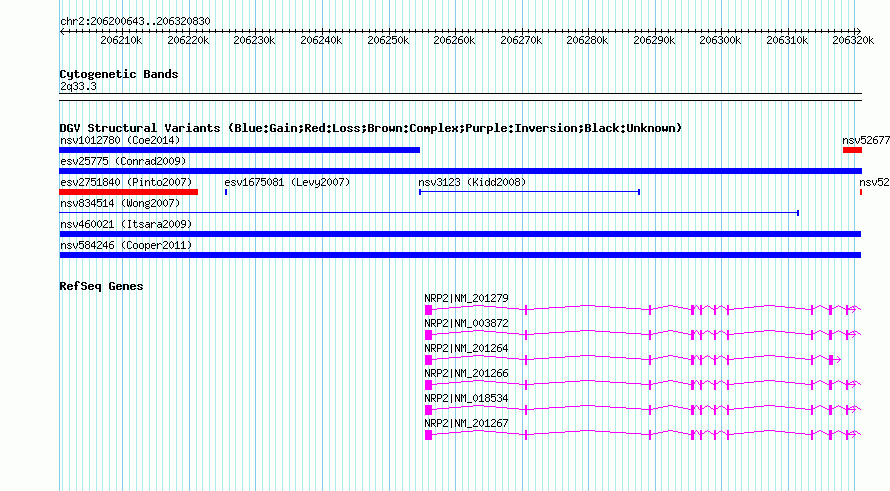Open the nsv3123 (Kidd2008) label

472,182
